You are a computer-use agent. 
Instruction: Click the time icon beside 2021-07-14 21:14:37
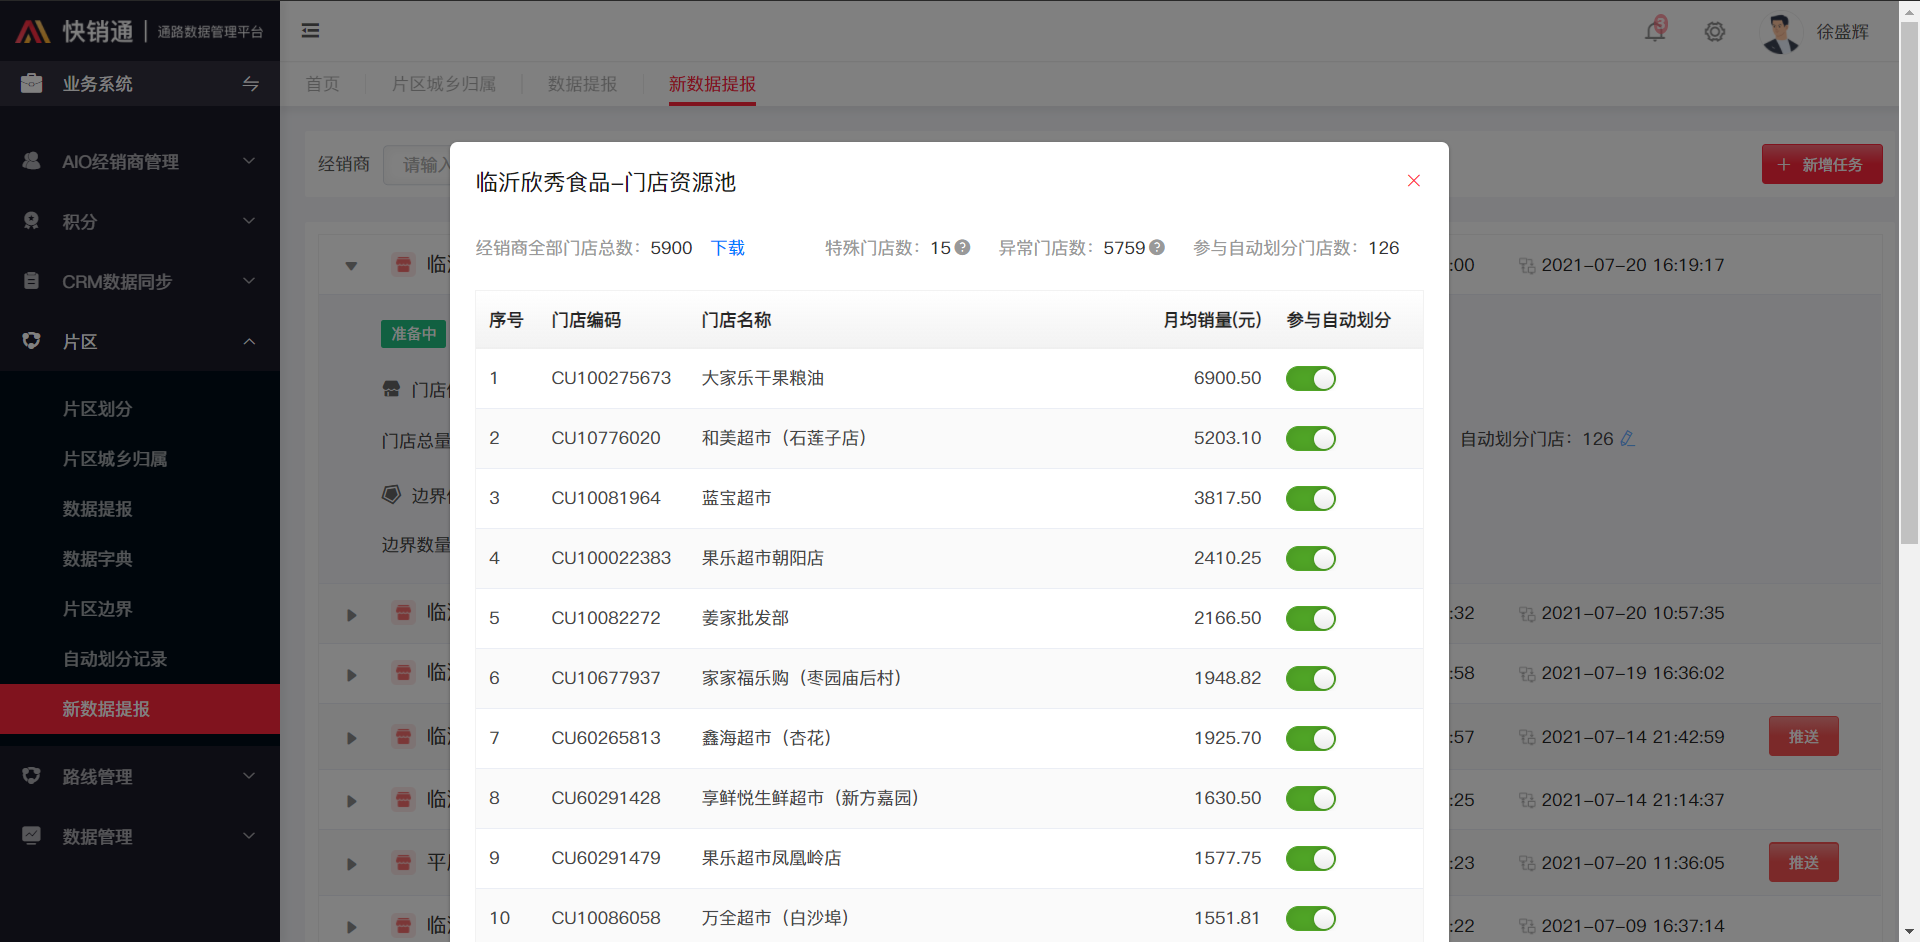point(1527,801)
